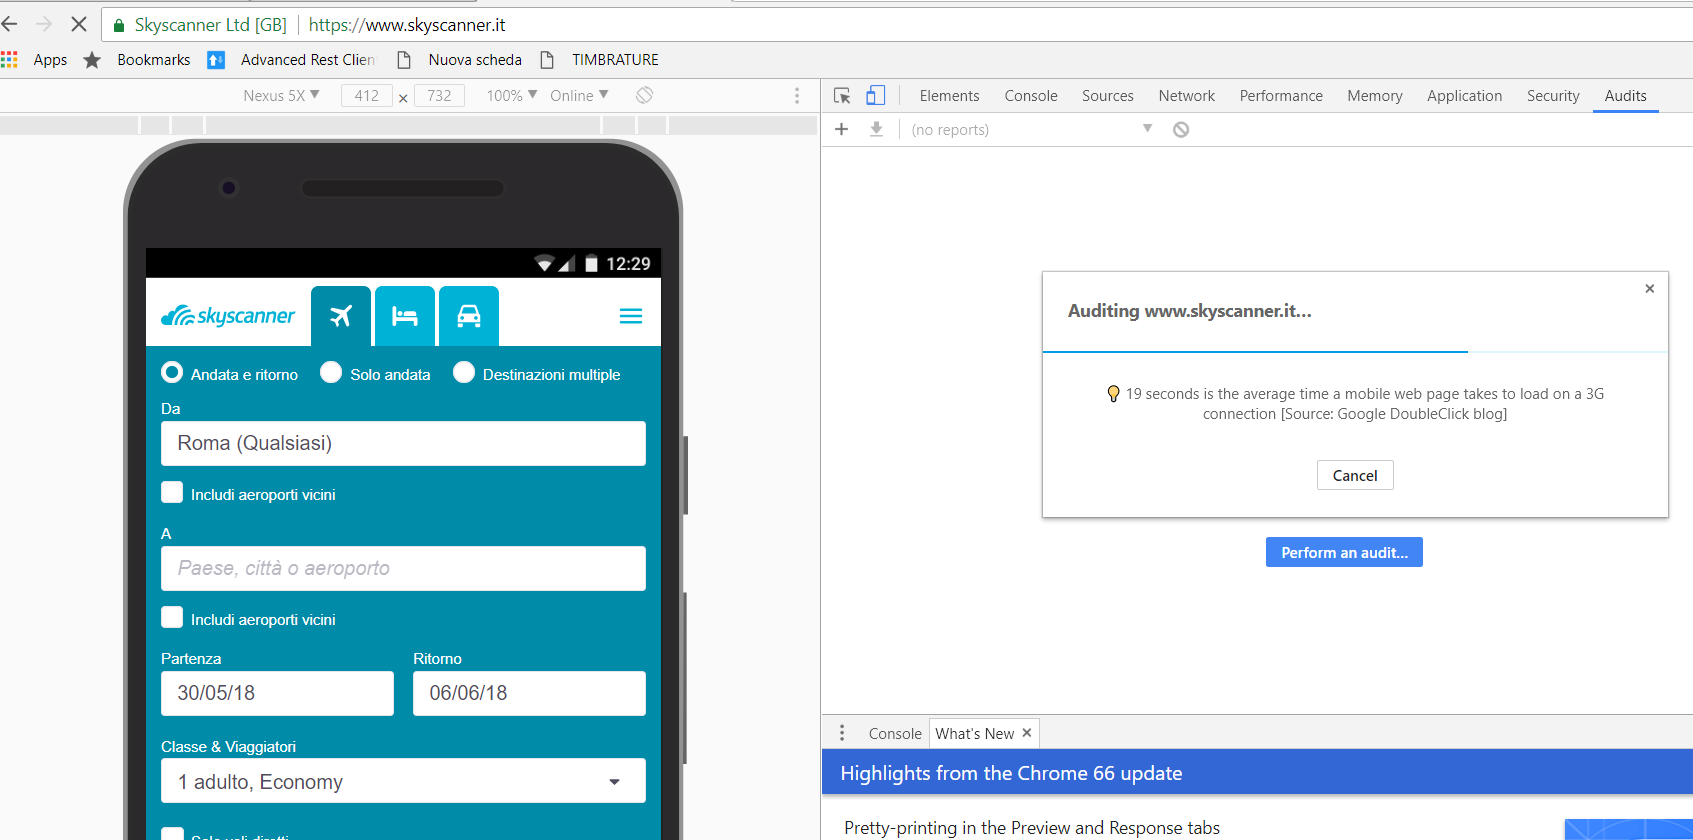Open the Hotels bed icon tab
The height and width of the screenshot is (840, 1693).
point(405,316)
